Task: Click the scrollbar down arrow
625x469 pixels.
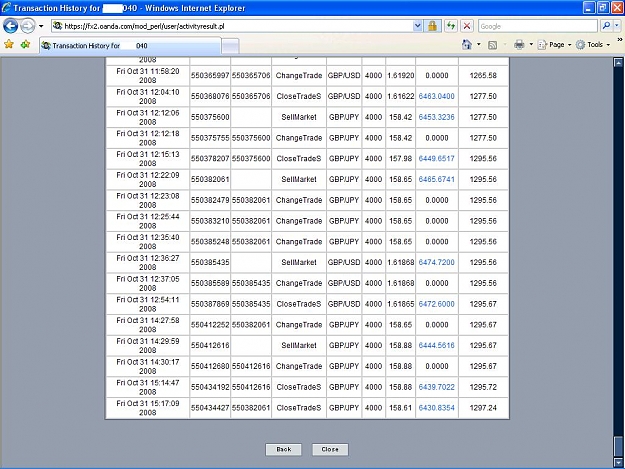Action: coord(618,462)
